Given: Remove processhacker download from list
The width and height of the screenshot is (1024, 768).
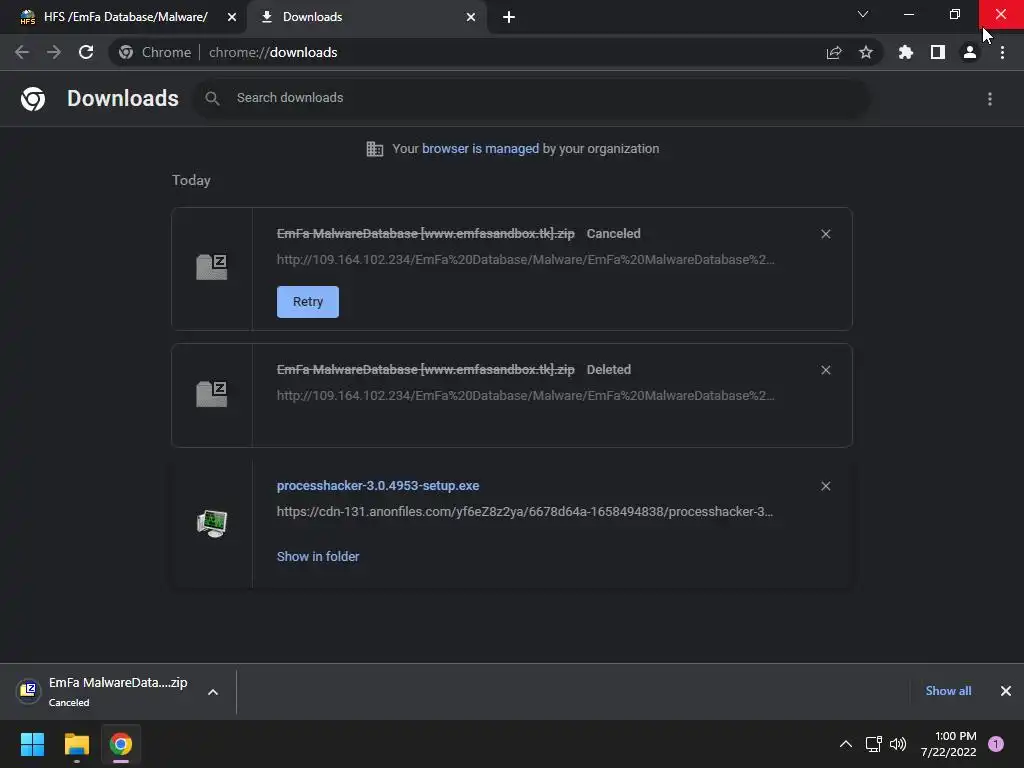Looking at the screenshot, I should 825,486.
